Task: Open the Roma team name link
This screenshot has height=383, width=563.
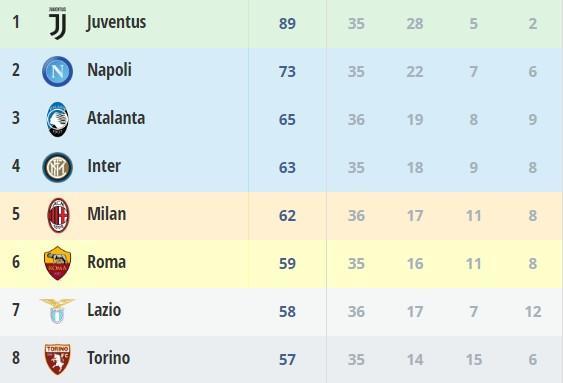Action: tap(107, 262)
